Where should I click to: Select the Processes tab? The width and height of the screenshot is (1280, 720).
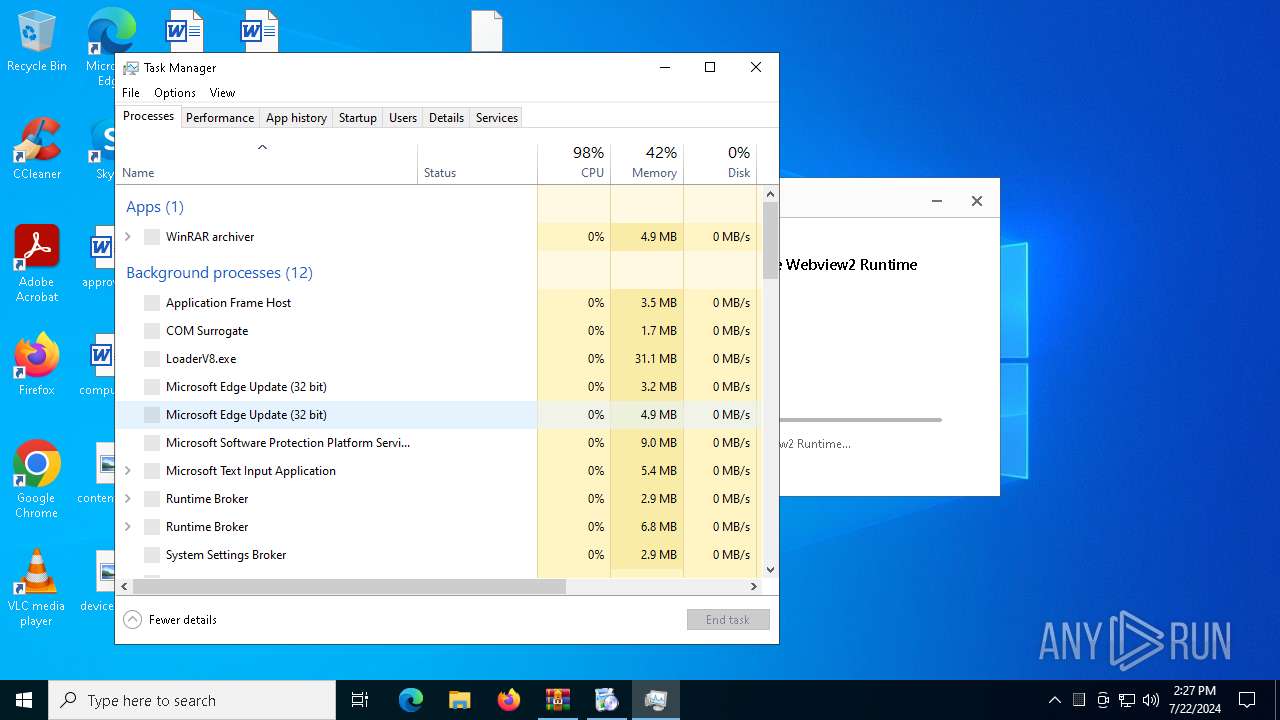point(148,116)
